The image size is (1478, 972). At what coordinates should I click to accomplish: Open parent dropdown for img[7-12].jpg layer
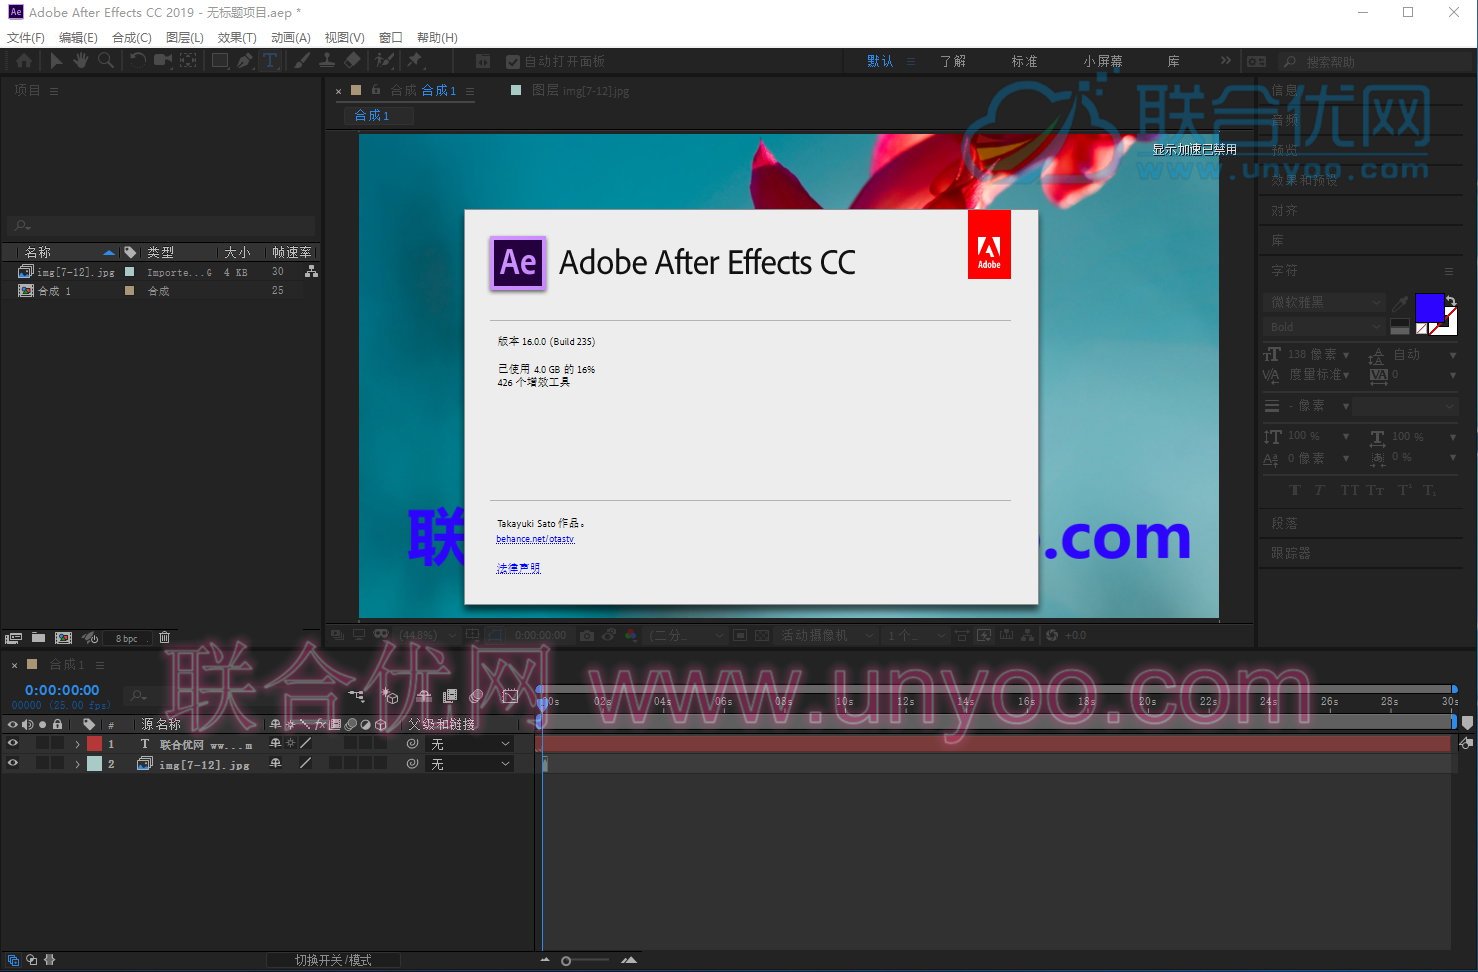pos(470,764)
